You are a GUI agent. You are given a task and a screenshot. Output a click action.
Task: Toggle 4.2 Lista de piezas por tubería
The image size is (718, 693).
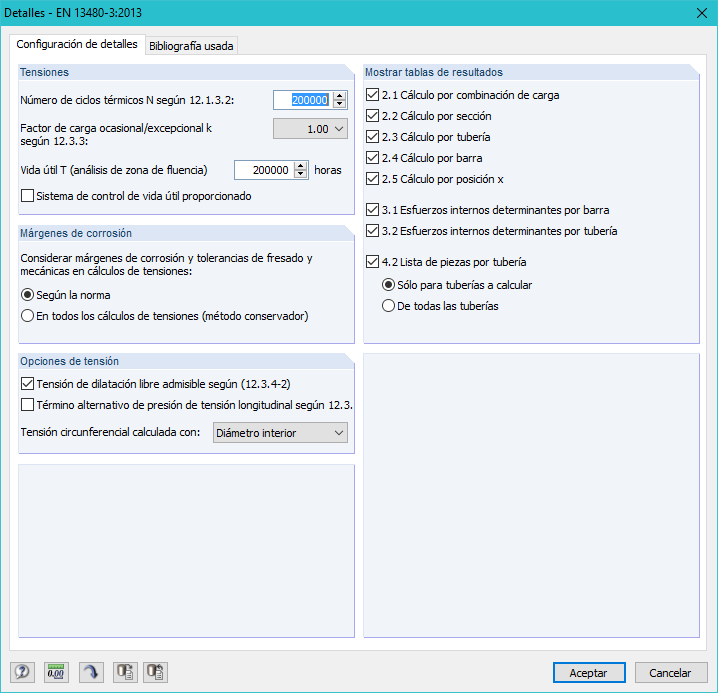(372, 262)
